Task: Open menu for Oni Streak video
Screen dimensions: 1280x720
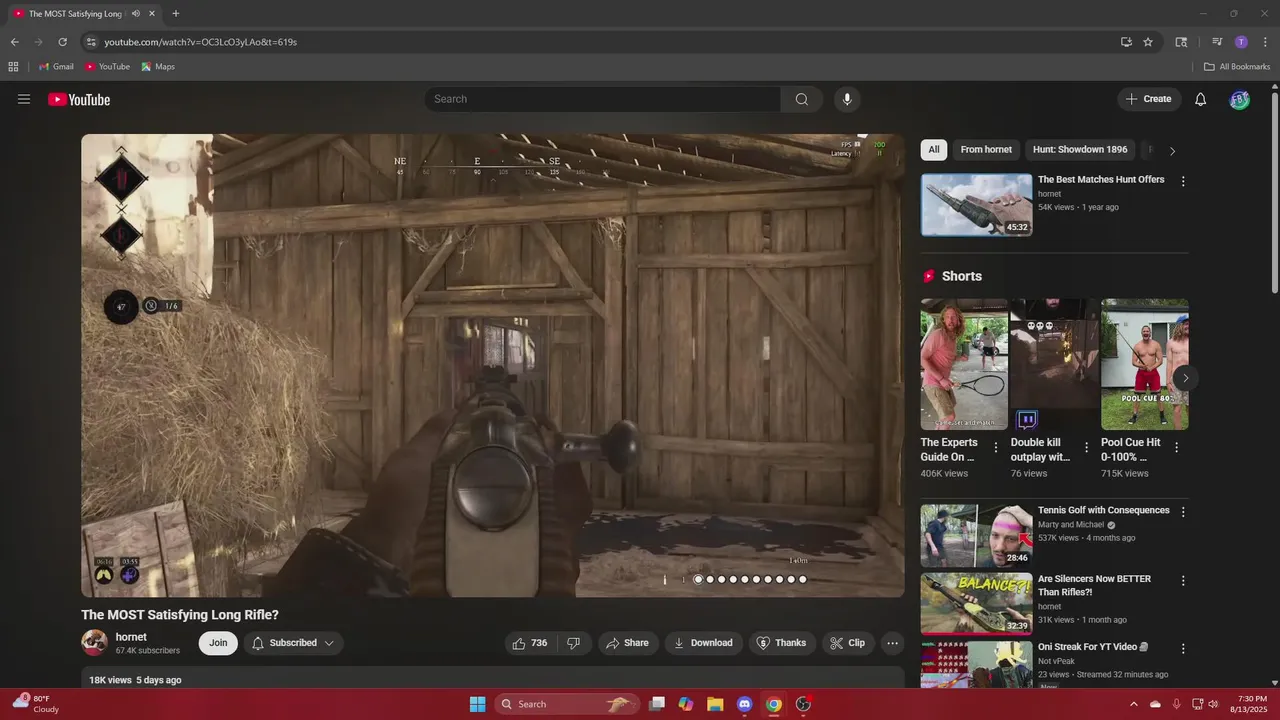Action: point(1183,649)
